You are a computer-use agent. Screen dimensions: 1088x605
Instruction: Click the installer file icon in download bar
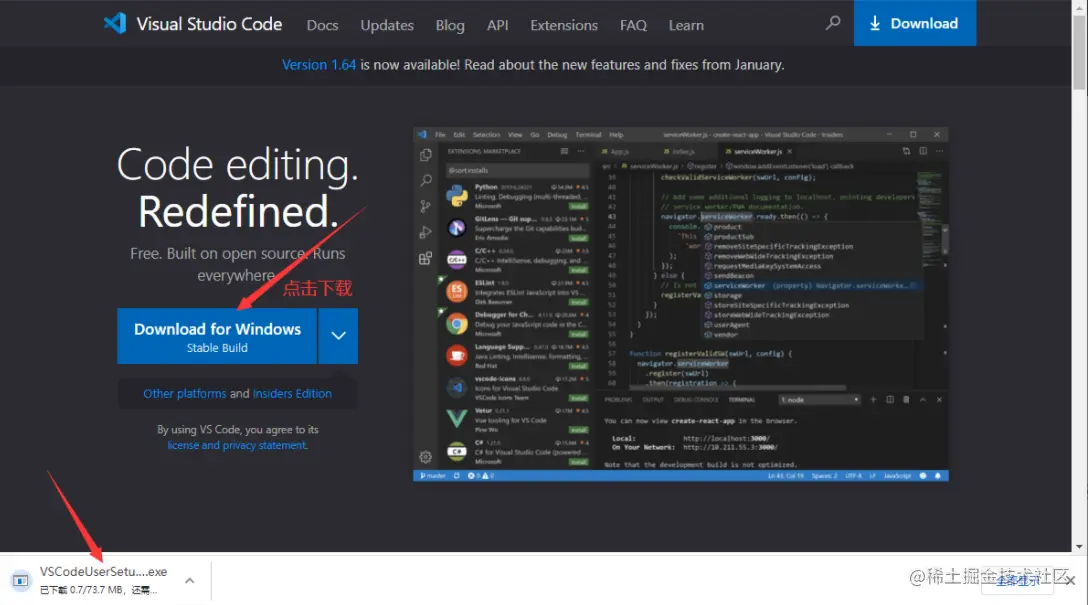pos(21,580)
